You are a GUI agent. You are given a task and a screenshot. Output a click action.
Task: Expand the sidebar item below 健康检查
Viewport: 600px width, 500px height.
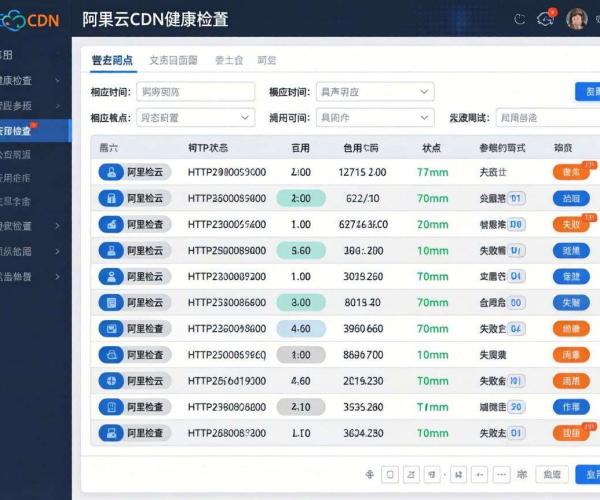tap(58, 106)
